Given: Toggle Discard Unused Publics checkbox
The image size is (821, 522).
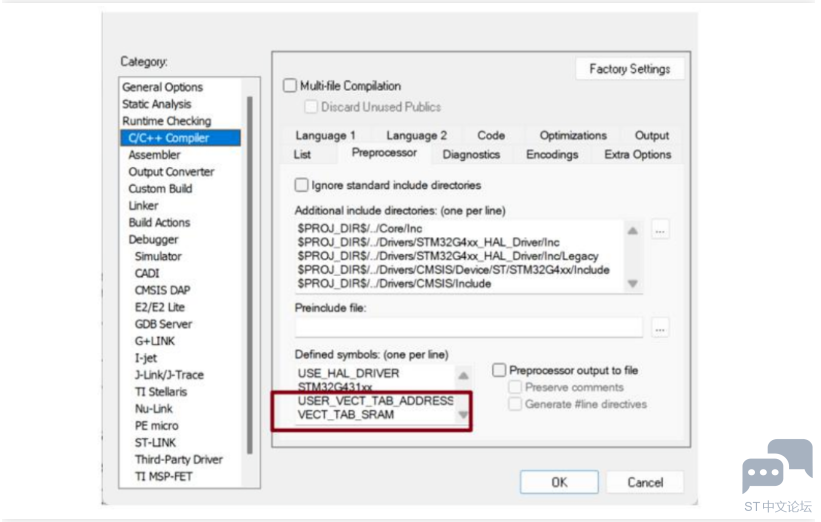Looking at the screenshot, I should tap(311, 107).
